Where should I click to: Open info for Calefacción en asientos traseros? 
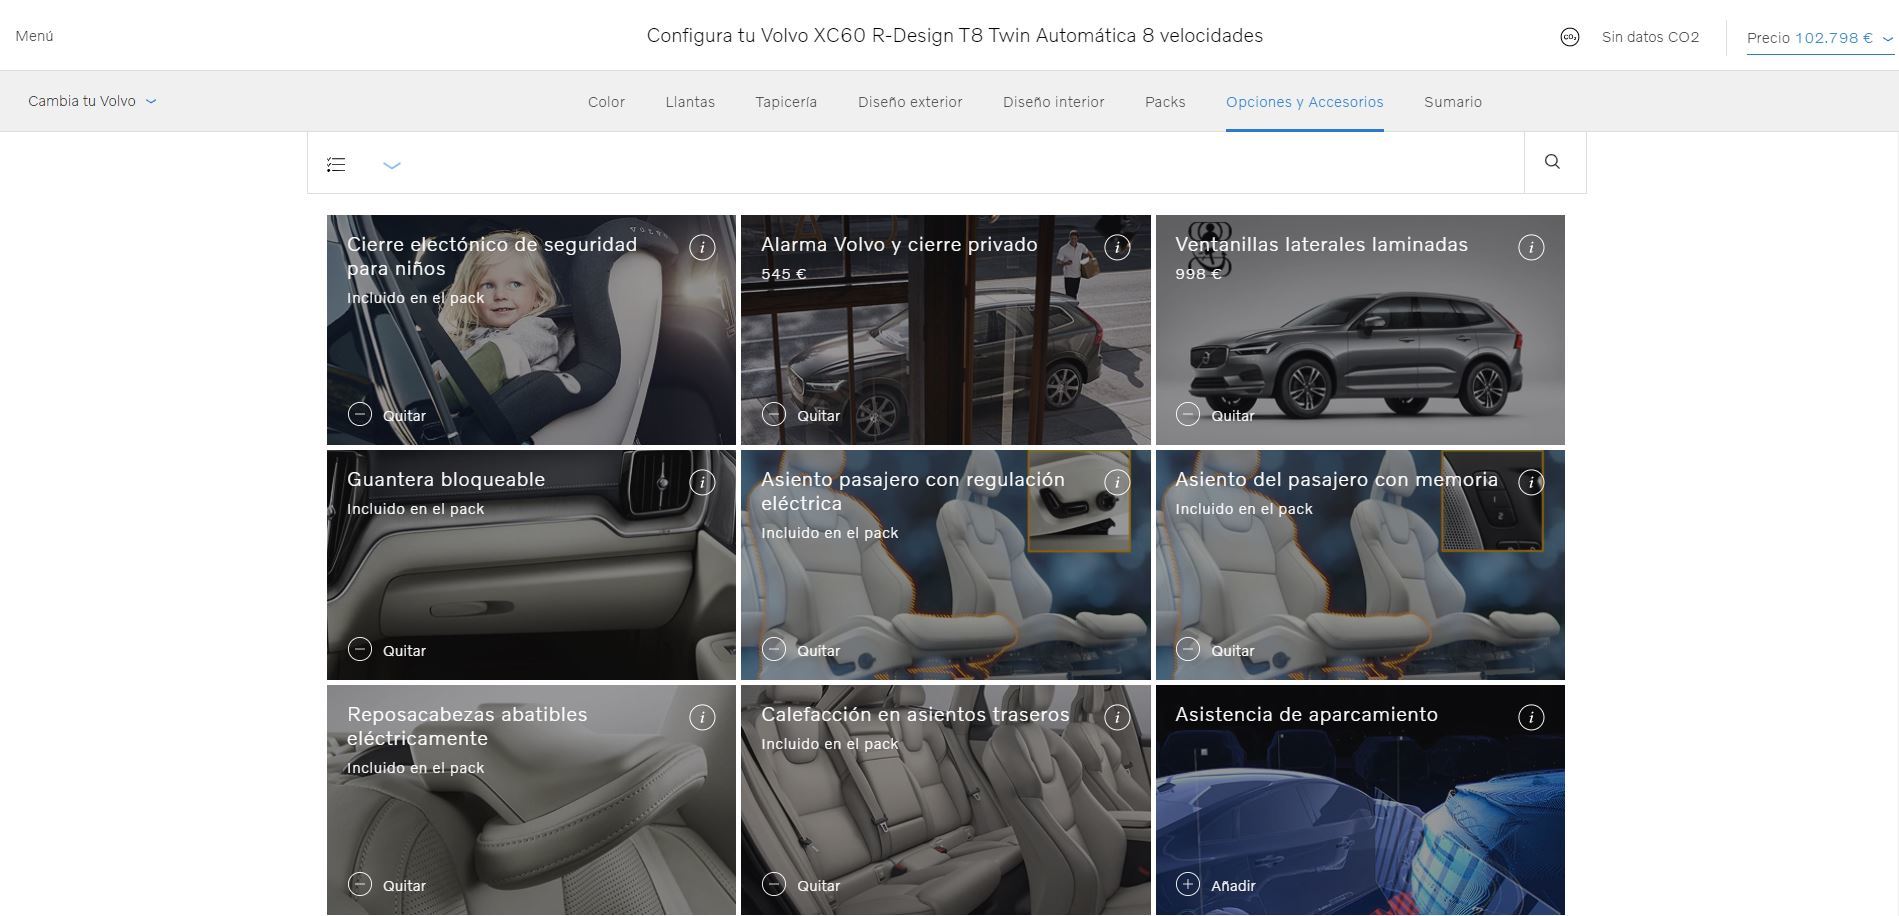pos(1117,717)
